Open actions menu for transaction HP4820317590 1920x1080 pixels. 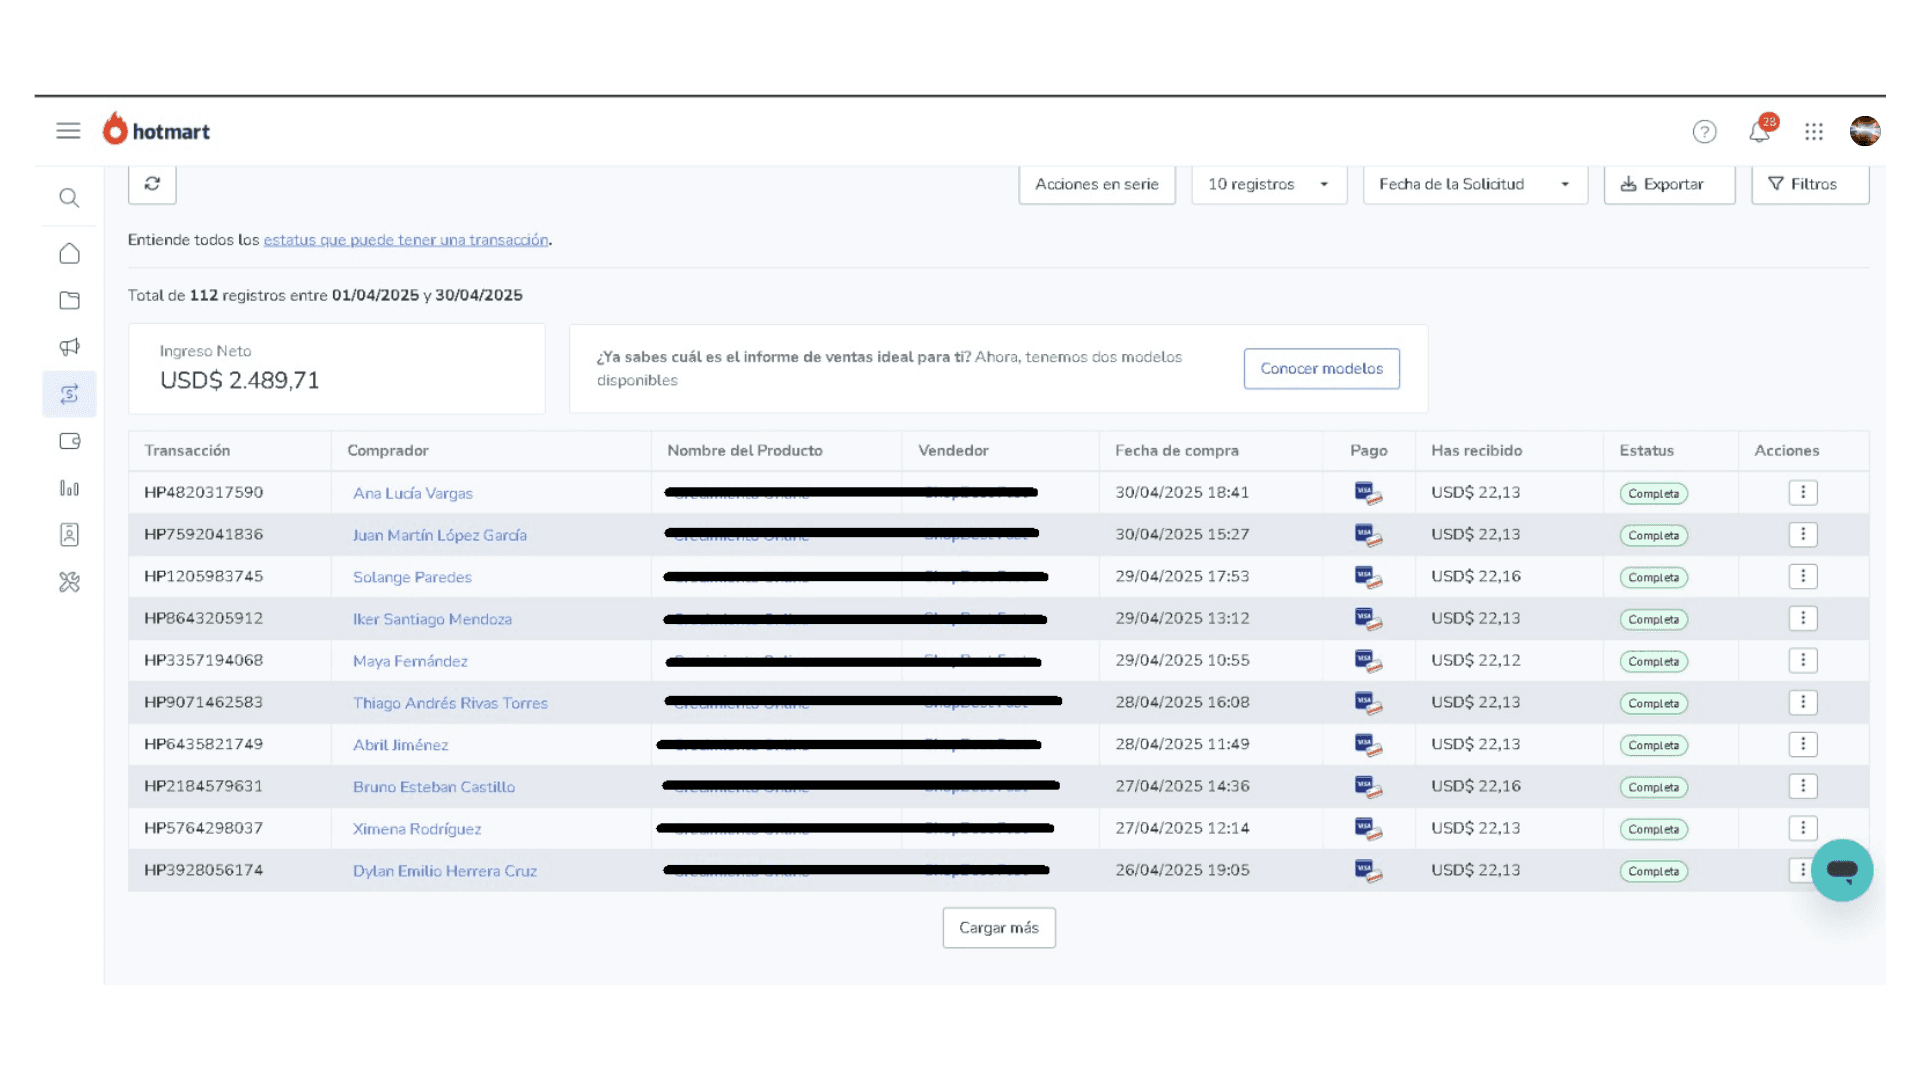(1802, 492)
